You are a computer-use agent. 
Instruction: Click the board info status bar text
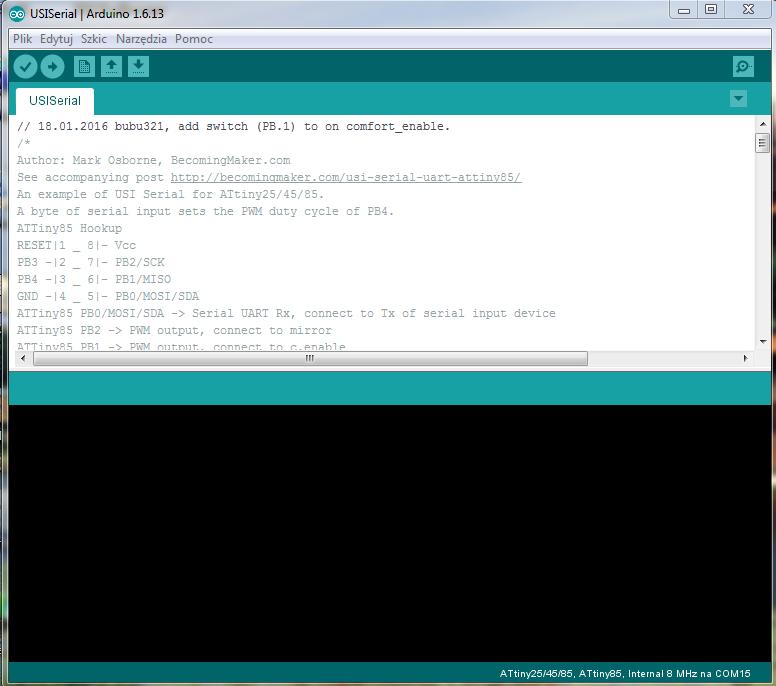click(625, 674)
